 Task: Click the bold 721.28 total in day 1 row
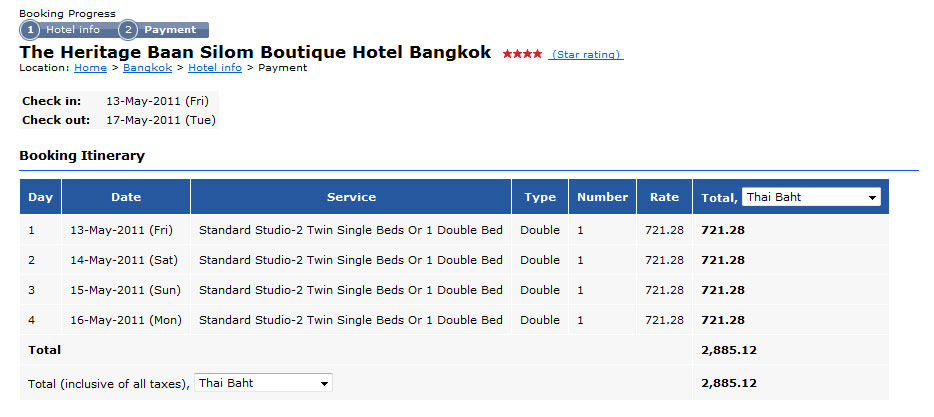click(x=723, y=230)
